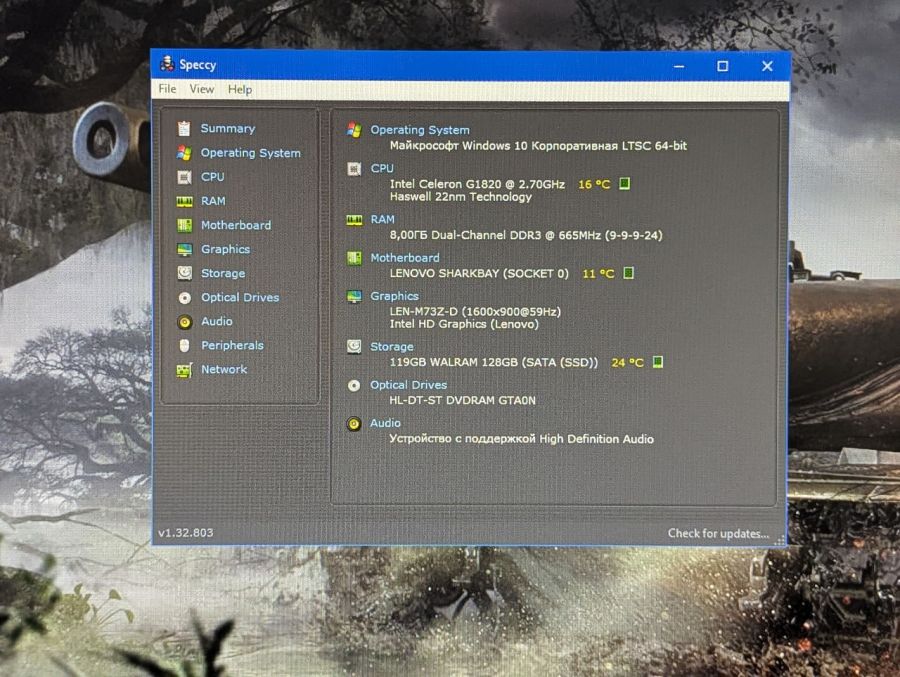Maximize the Speccy window
The height and width of the screenshot is (677, 900).
click(723, 66)
